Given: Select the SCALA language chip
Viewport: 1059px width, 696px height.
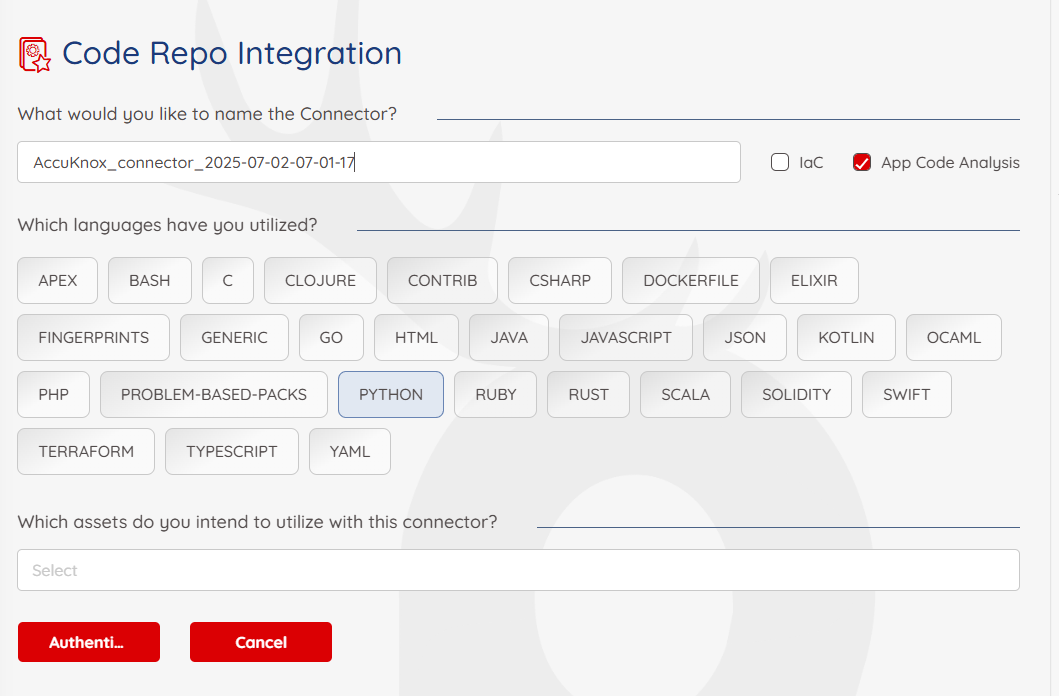Looking at the screenshot, I should click(686, 394).
